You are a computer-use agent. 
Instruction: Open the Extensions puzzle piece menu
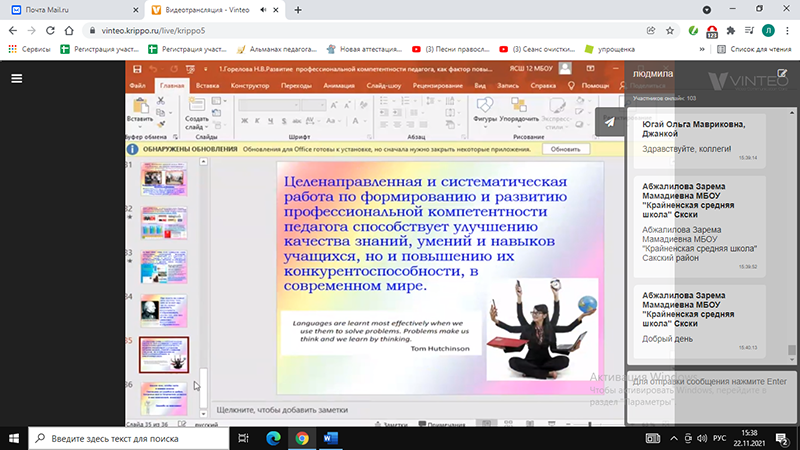(x=731, y=31)
